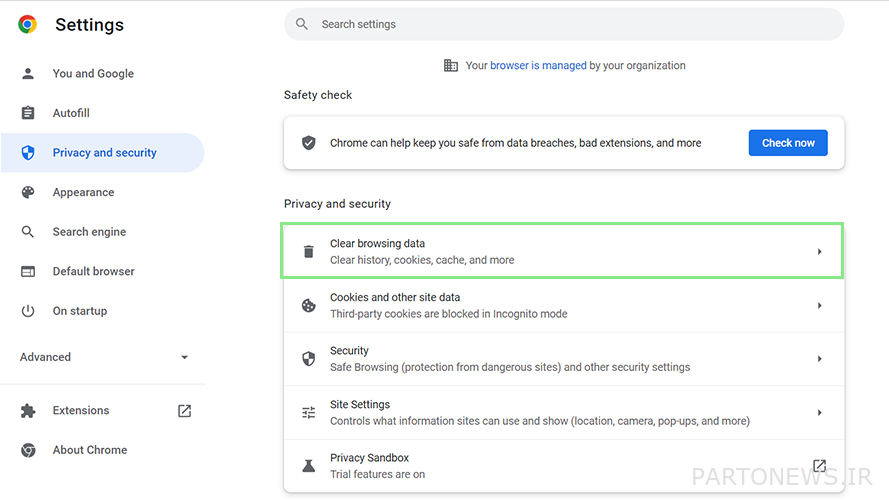Image resolution: width=889 pixels, height=500 pixels.
Task: Click 'Chrome can help keep you safe' text
Action: [515, 143]
